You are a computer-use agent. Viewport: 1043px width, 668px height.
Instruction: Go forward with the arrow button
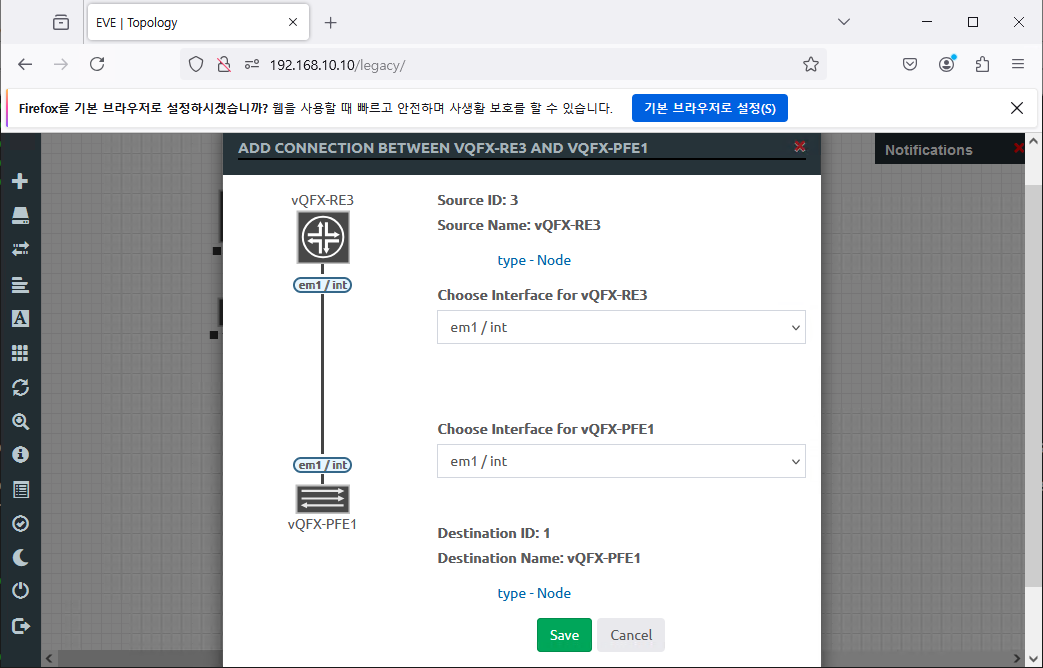61,65
